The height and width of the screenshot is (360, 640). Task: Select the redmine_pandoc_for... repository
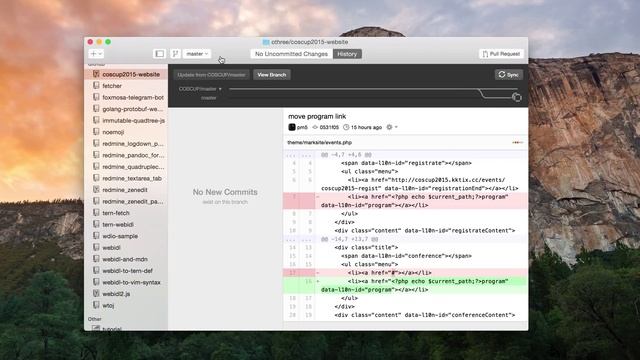coord(126,155)
